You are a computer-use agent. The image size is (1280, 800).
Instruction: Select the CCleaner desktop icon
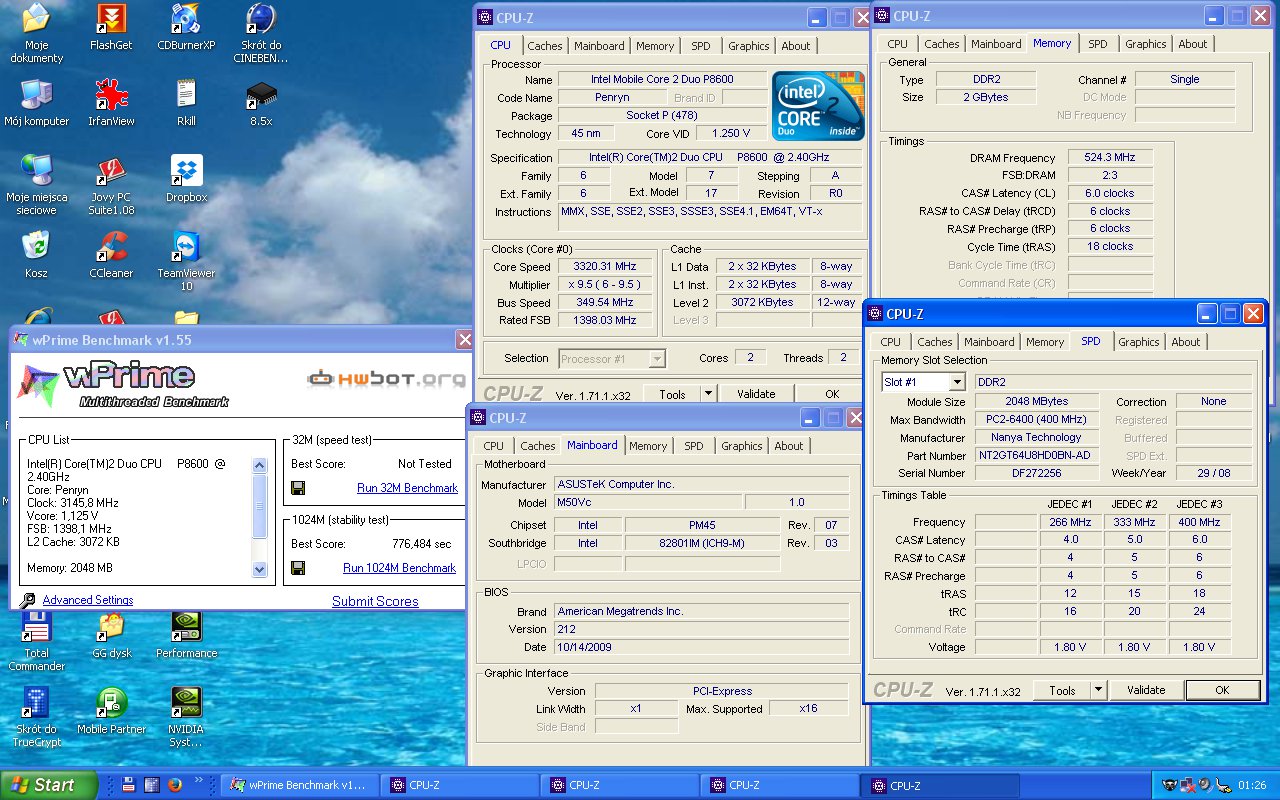tap(111, 247)
